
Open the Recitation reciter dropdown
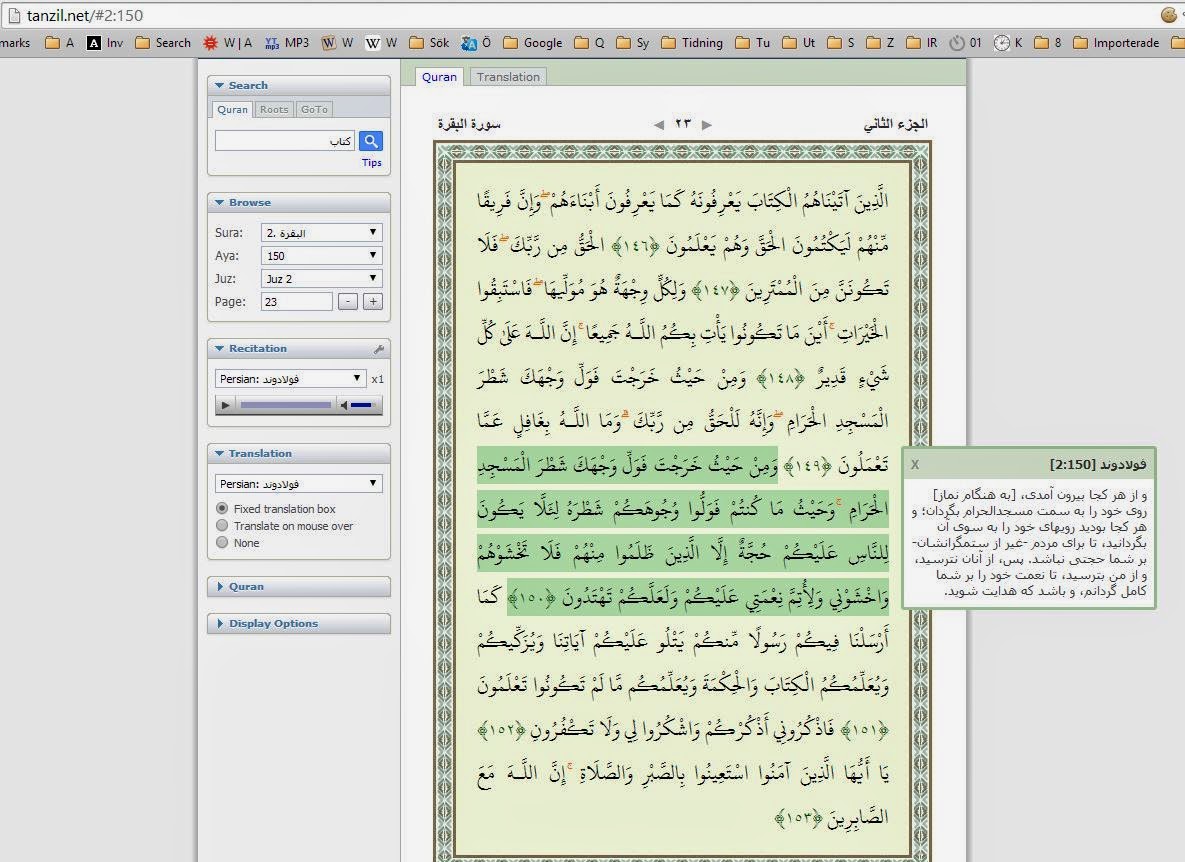pos(290,378)
